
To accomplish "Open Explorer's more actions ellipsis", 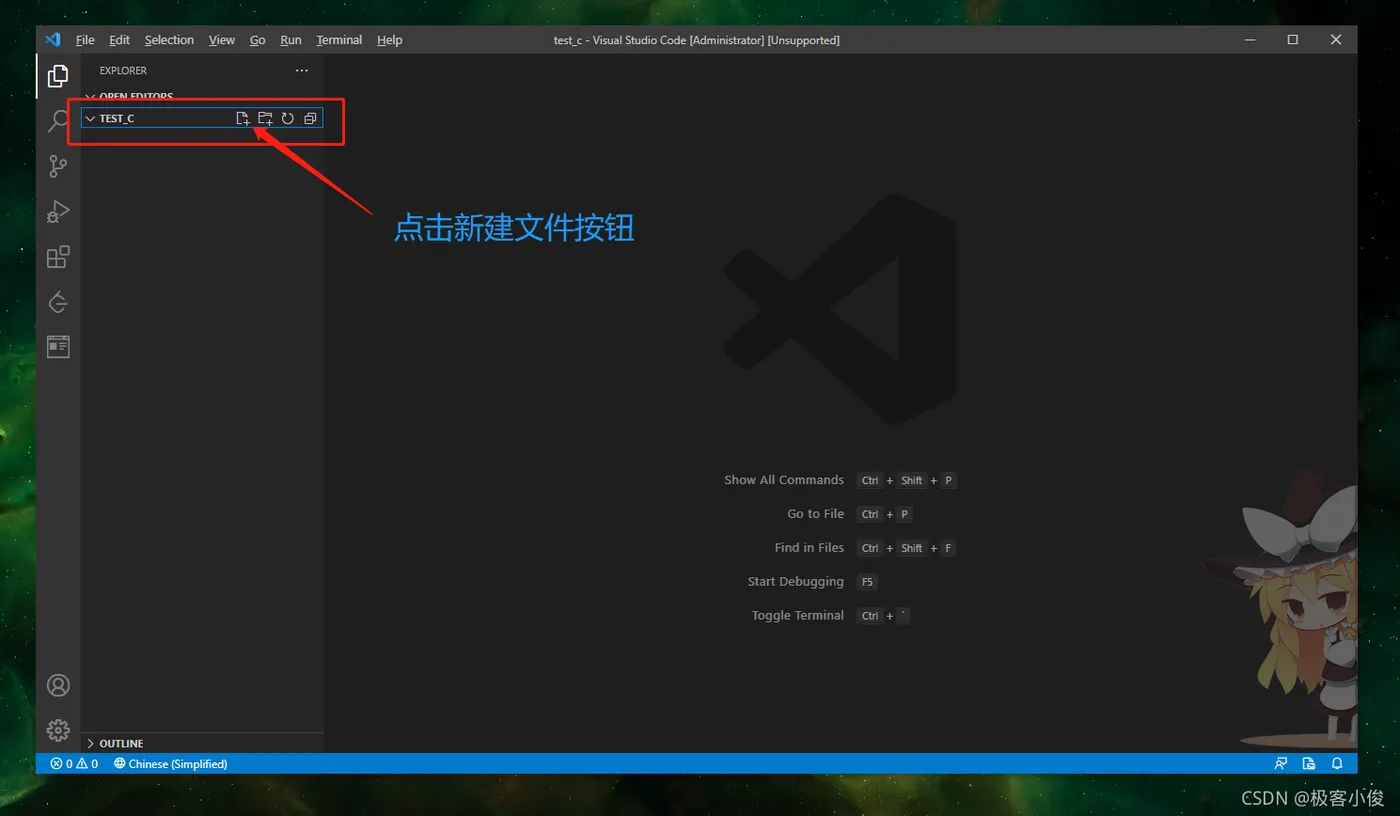I will tap(302, 71).
